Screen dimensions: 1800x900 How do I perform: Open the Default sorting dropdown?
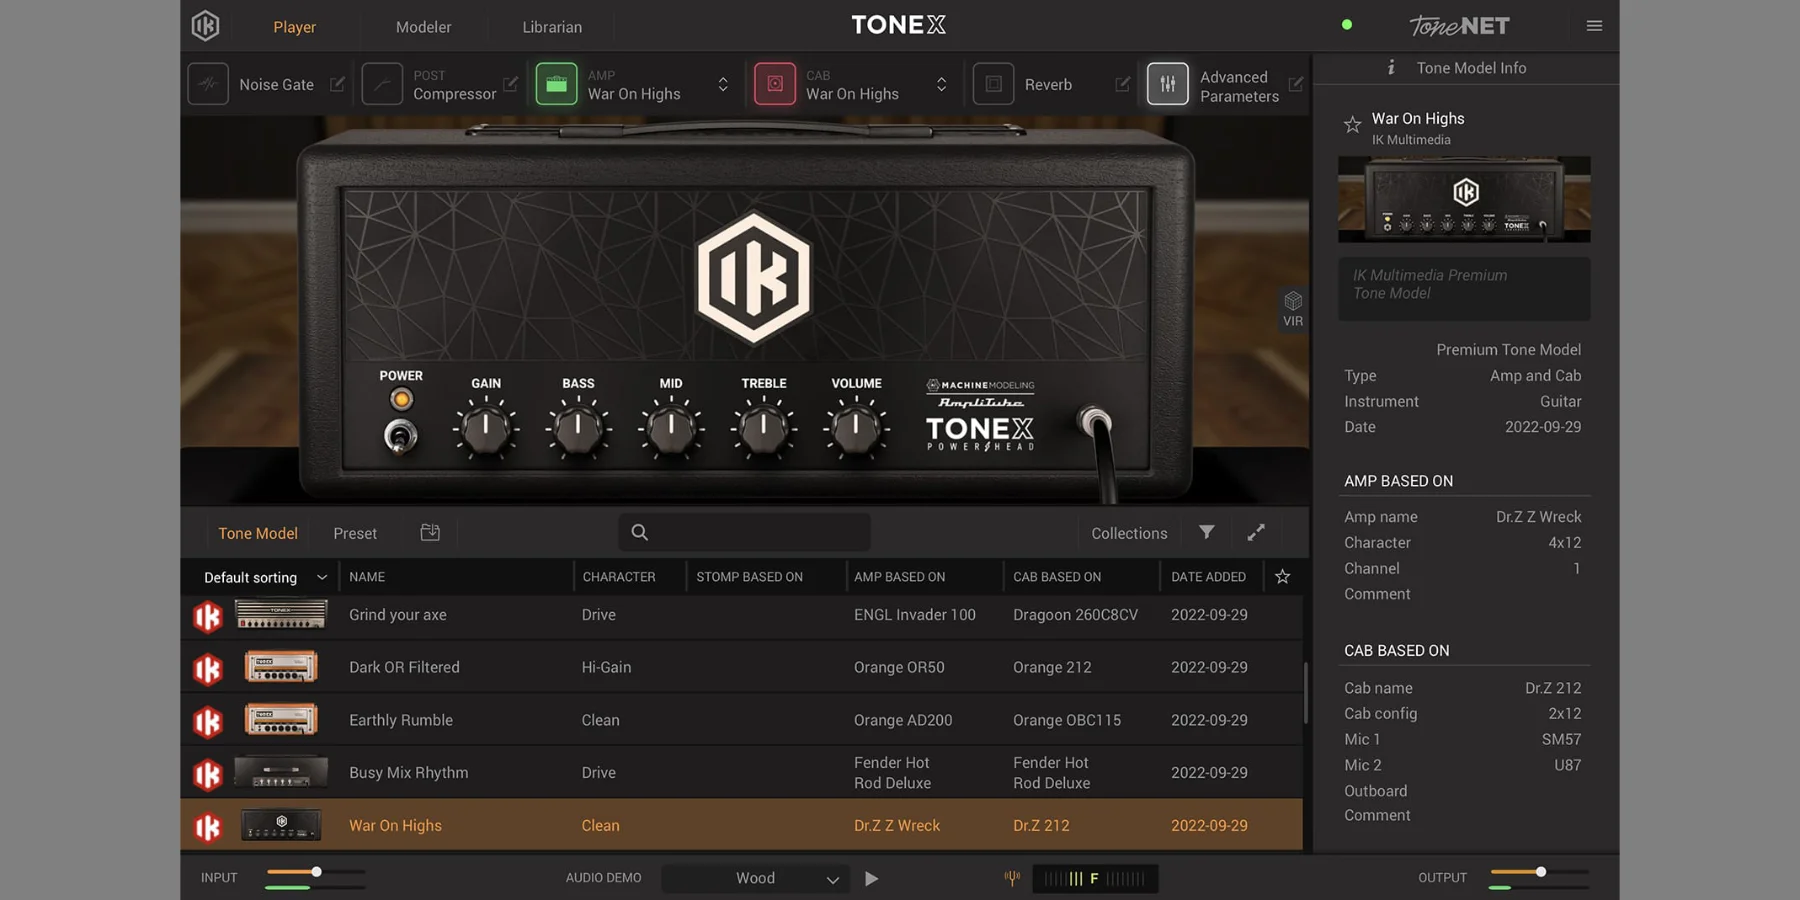264,577
